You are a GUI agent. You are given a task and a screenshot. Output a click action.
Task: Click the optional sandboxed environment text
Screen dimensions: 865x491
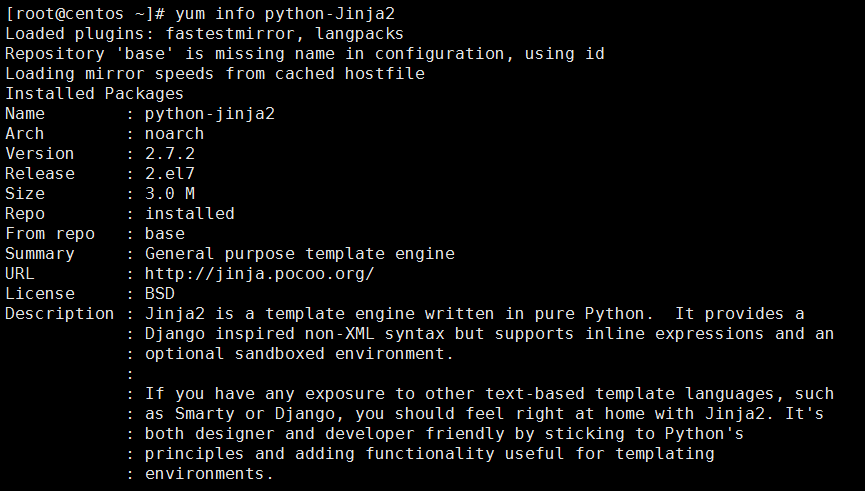tap(299, 354)
